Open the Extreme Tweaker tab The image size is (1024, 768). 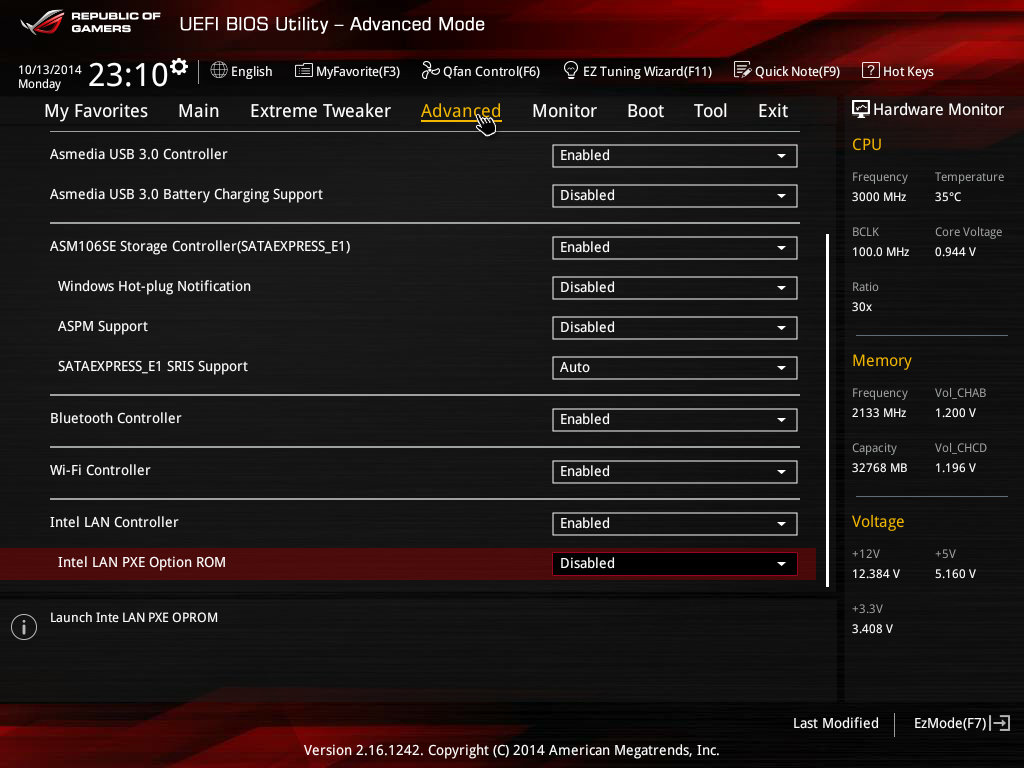[x=320, y=111]
